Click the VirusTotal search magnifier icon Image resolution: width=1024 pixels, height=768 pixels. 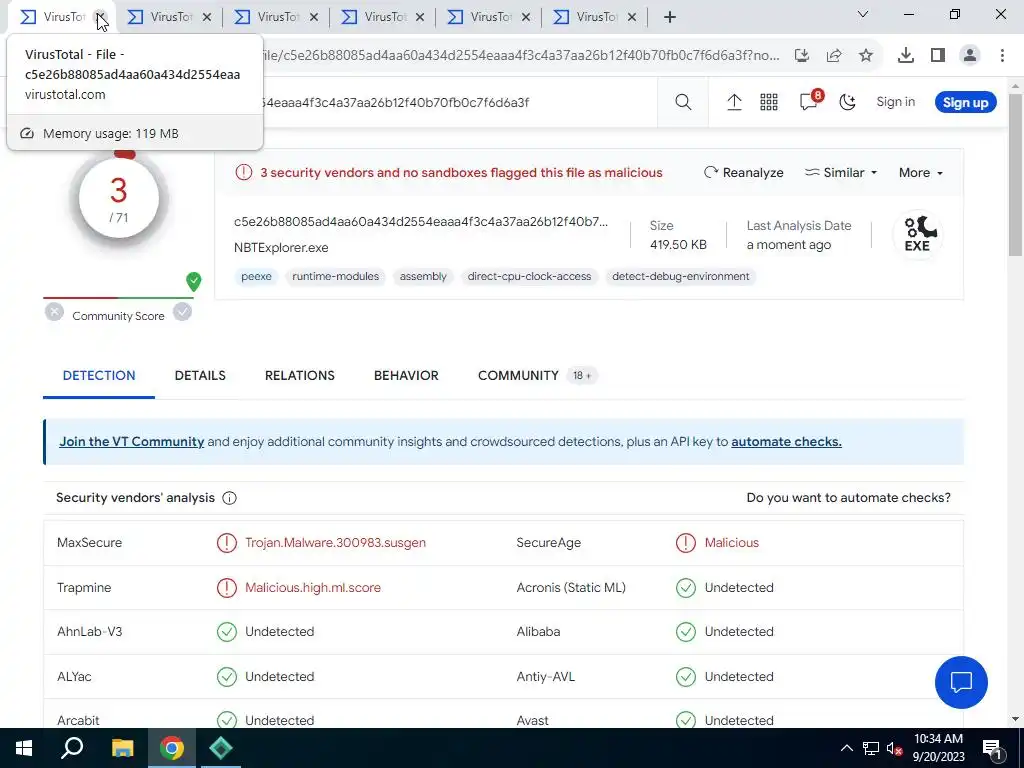tap(683, 102)
